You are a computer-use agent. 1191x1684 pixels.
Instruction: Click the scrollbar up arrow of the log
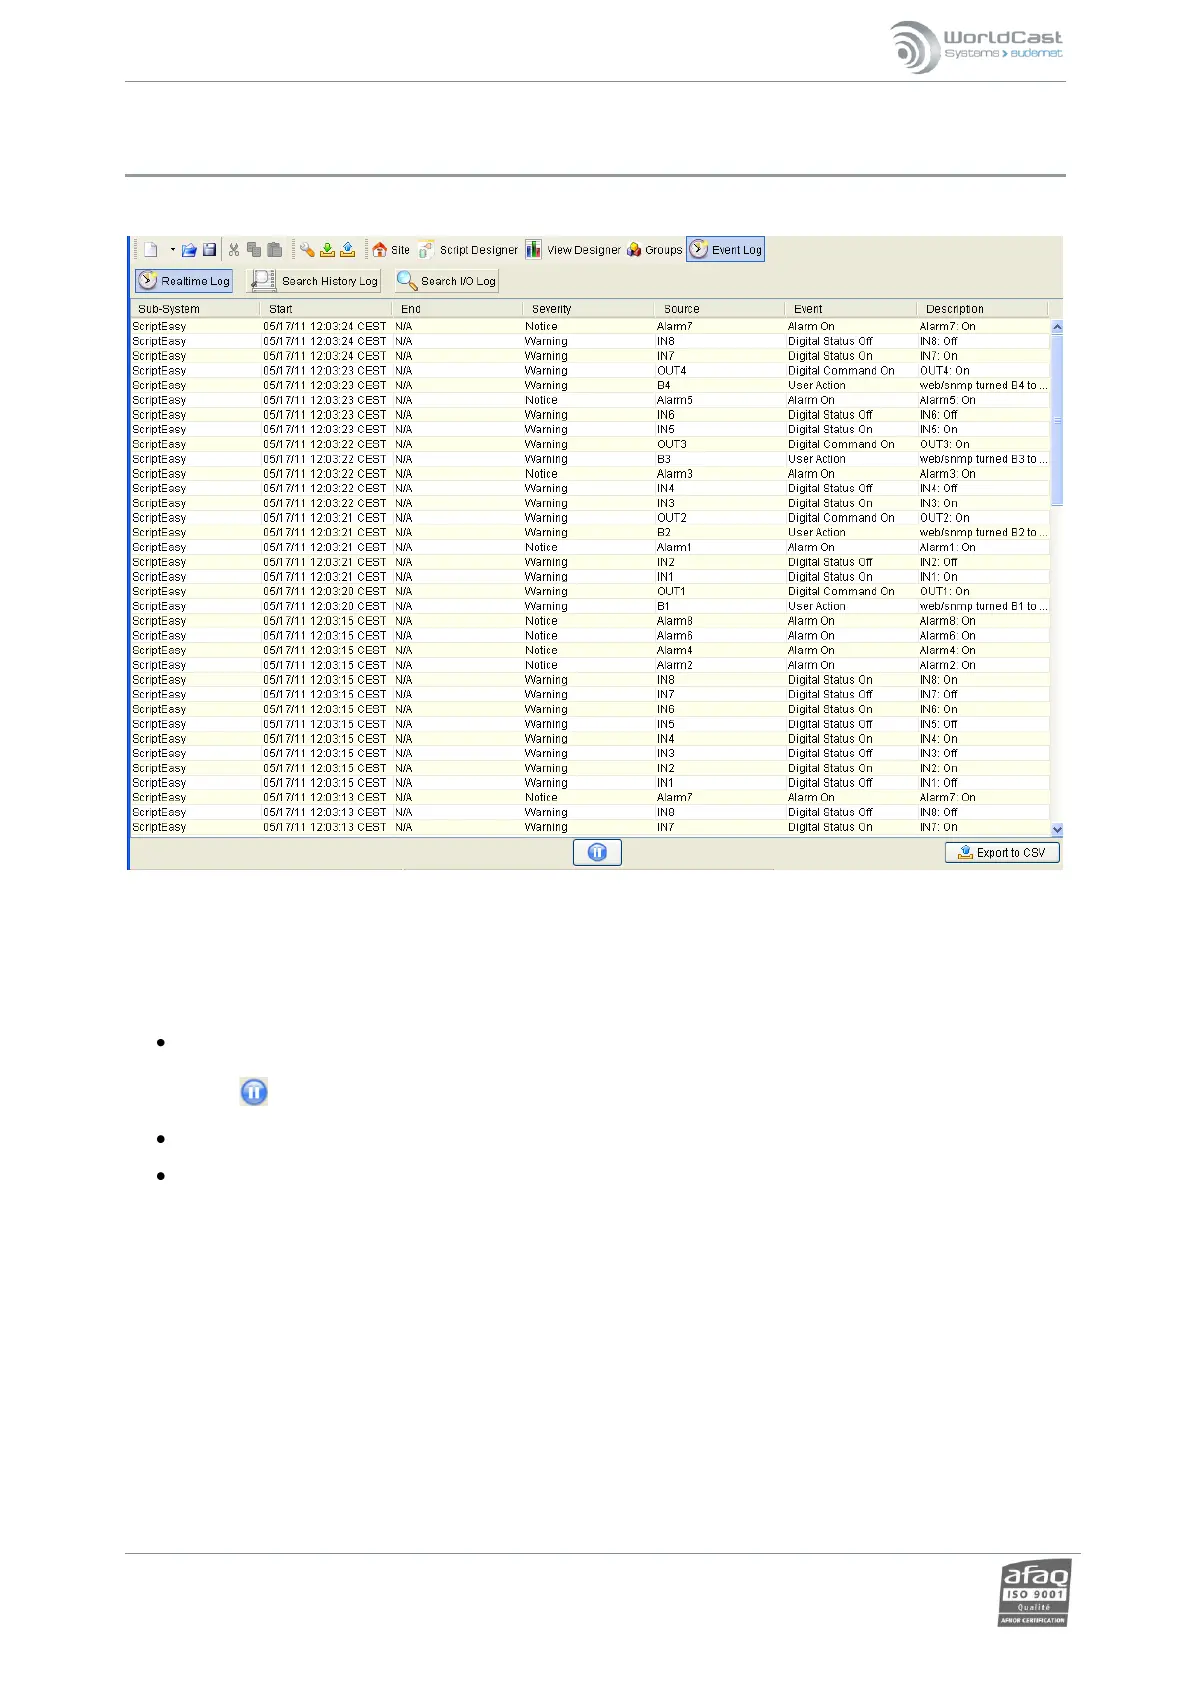[x=1057, y=327]
